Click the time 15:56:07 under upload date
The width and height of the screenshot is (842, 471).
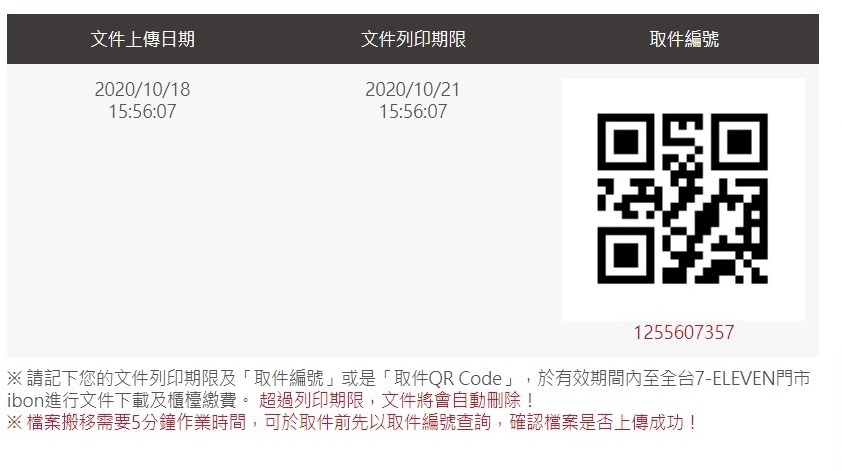pos(142,112)
